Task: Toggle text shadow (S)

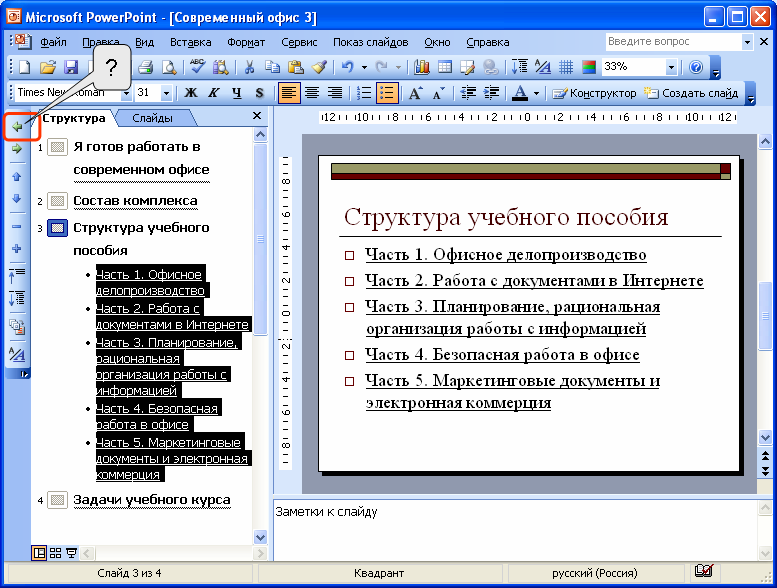Action: coord(259,93)
